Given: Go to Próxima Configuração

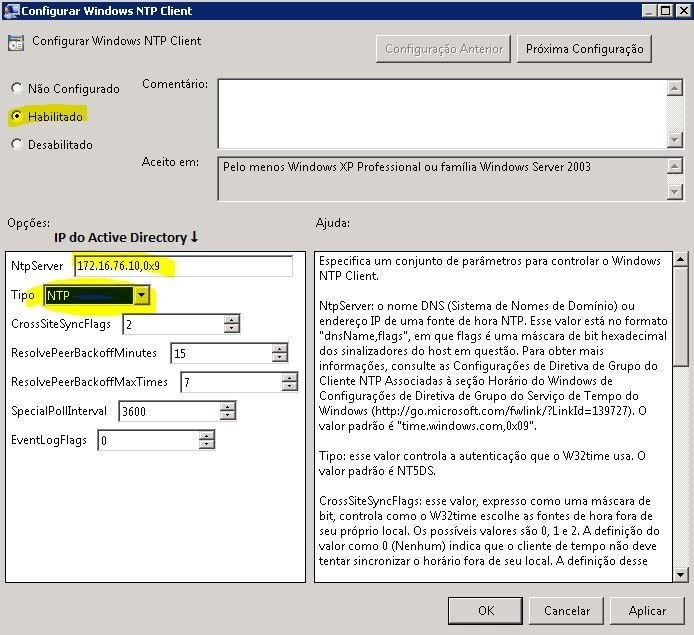Looking at the screenshot, I should point(584,49).
